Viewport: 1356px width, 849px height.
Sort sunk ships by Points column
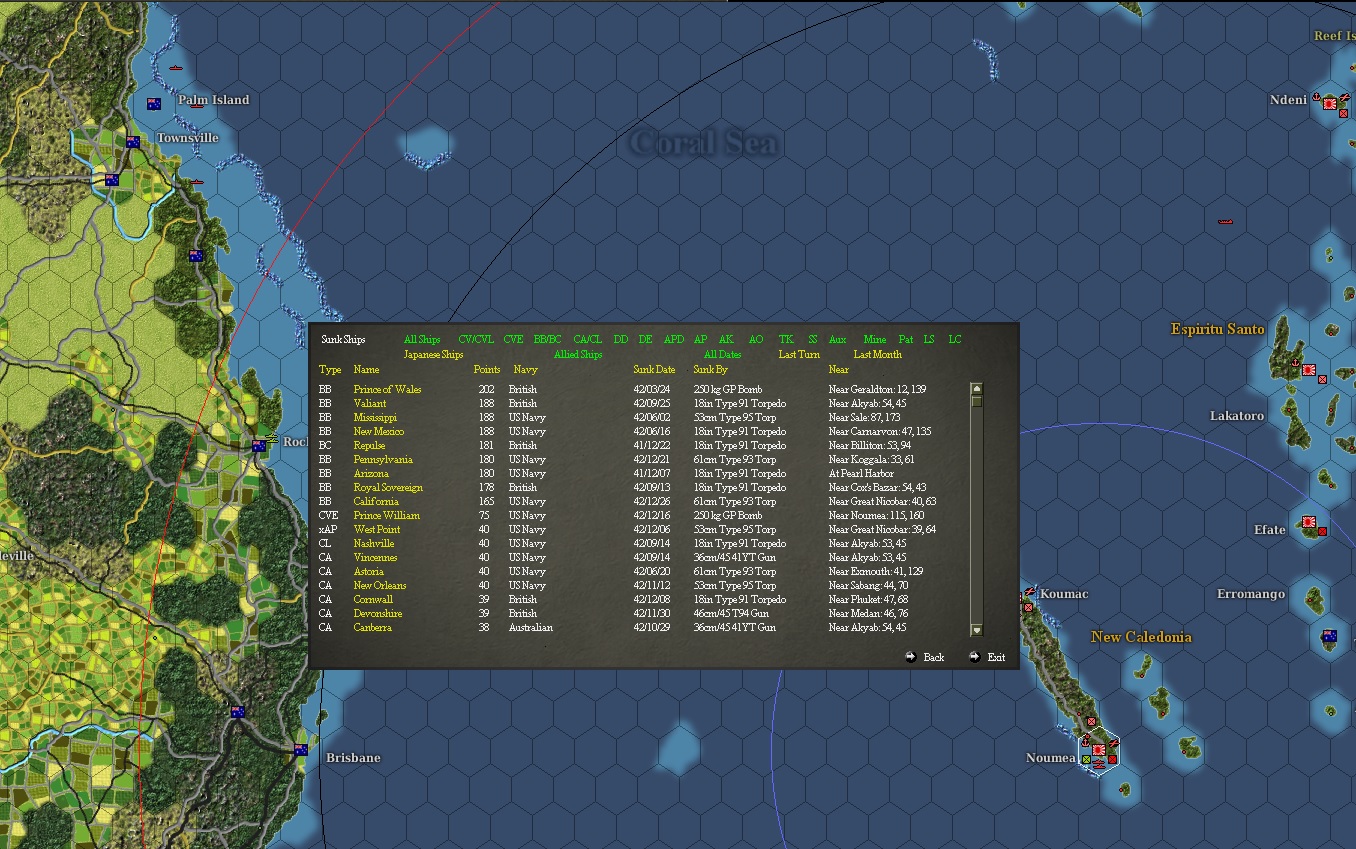[487, 369]
